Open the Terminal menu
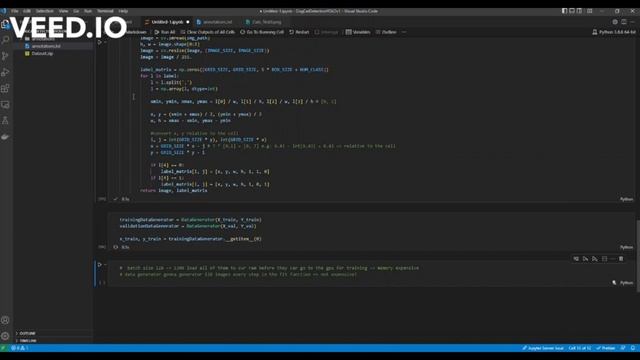The width and height of the screenshot is (640, 360). click(x=105, y=11)
